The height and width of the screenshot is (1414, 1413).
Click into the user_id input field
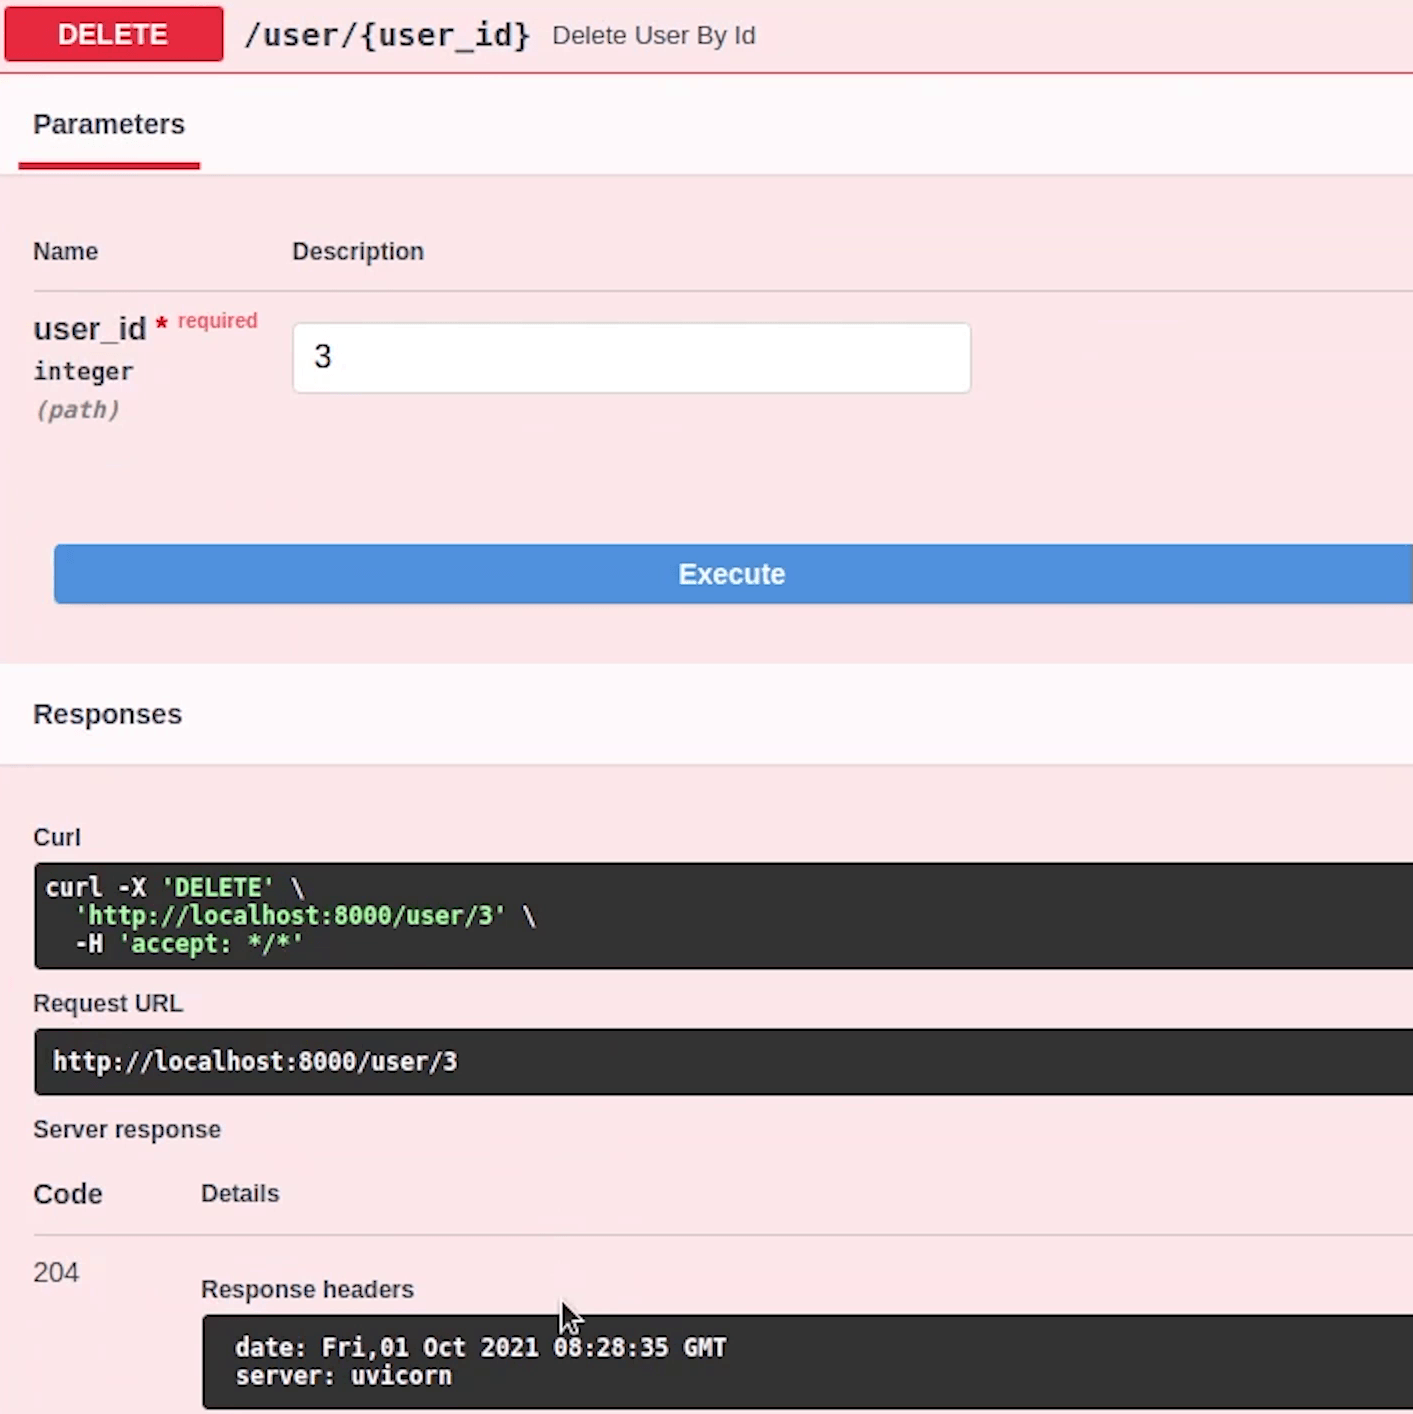[x=631, y=358]
